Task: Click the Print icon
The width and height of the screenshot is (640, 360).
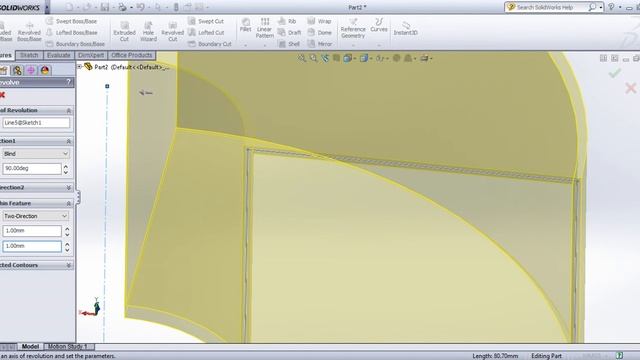Action: coord(122,7)
